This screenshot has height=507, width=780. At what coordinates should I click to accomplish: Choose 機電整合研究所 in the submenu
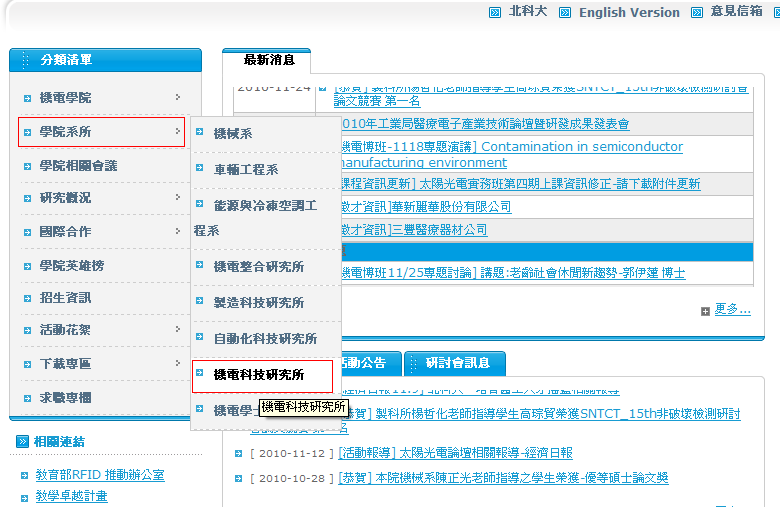coord(259,267)
